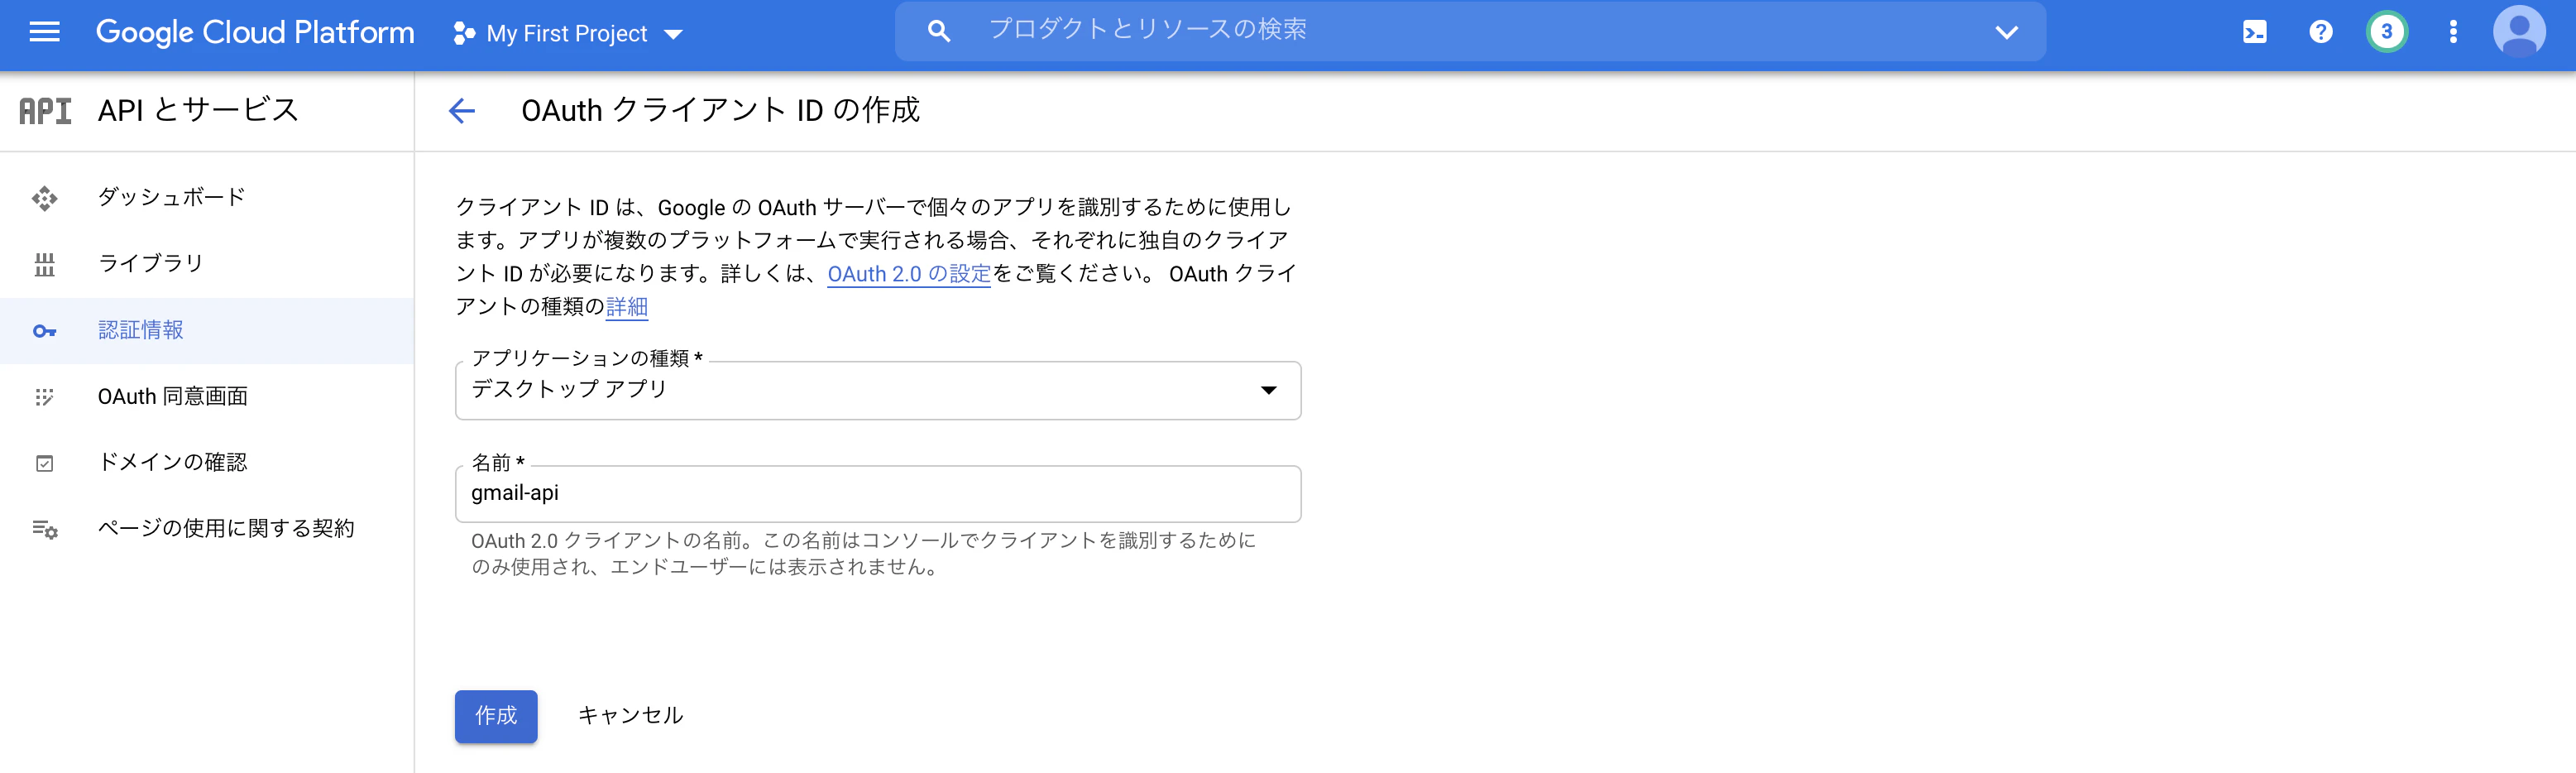Screen dimensions: 2576x773
Task: Follow the OAuth 2.0 の設定 link
Action: click(908, 274)
